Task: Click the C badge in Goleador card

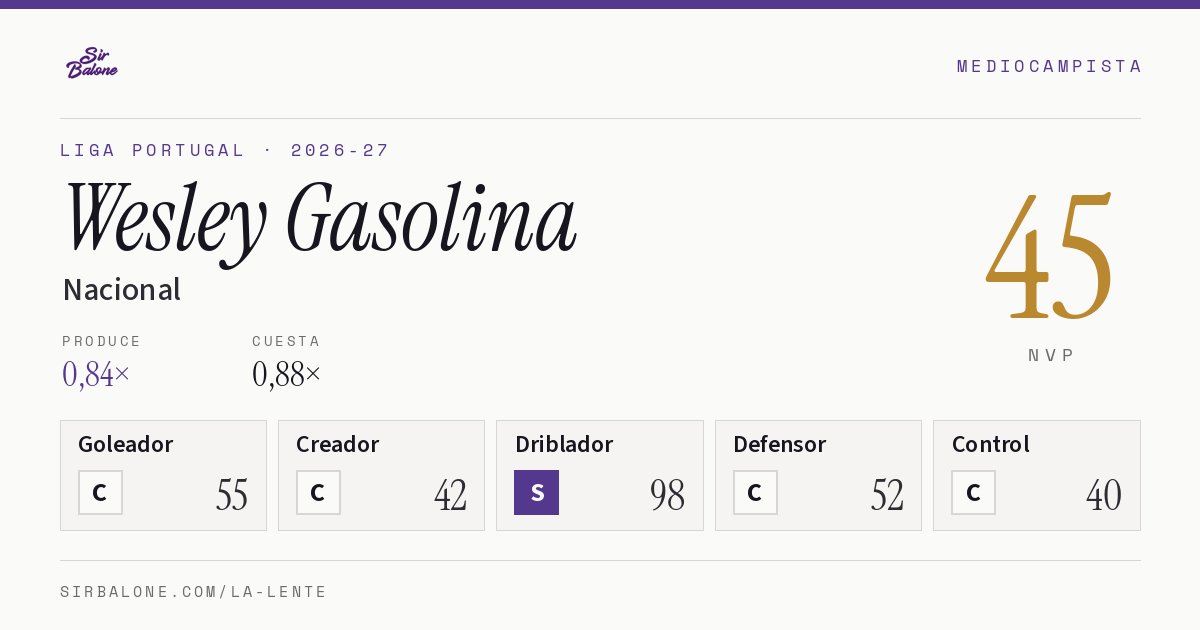Action: tap(100, 492)
